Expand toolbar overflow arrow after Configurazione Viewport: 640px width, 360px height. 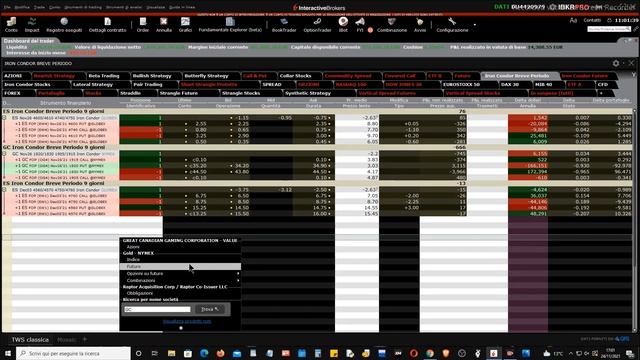tap(475, 24)
